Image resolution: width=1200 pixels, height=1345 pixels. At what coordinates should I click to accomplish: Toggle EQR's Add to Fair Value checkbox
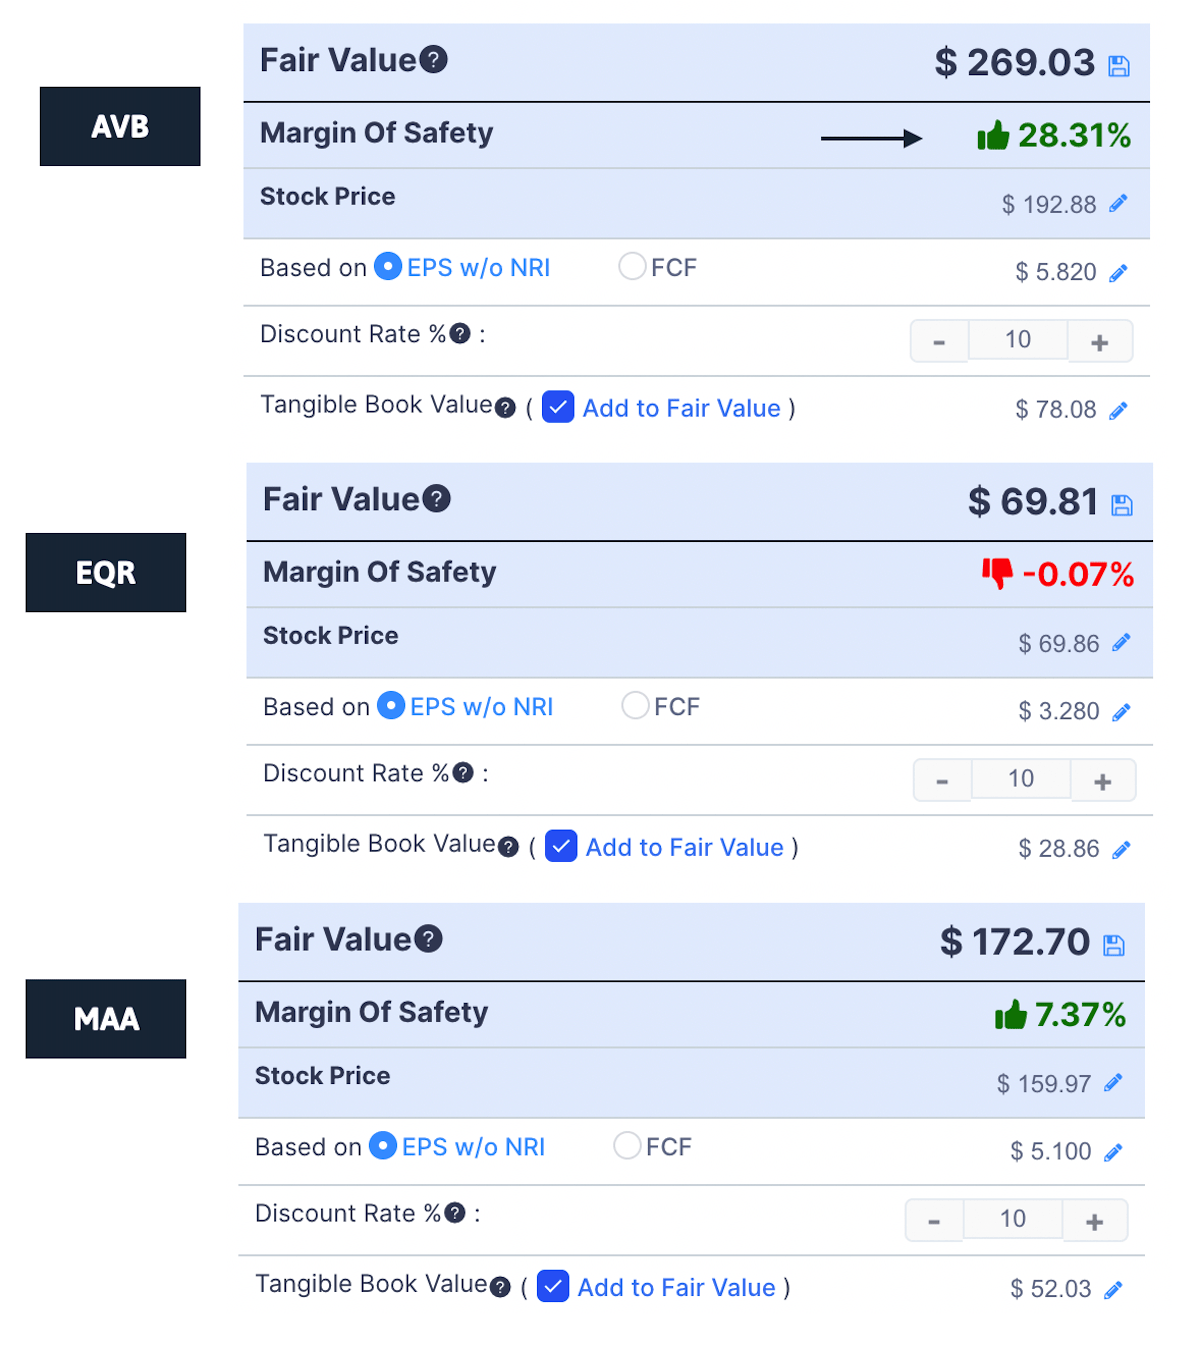(561, 846)
